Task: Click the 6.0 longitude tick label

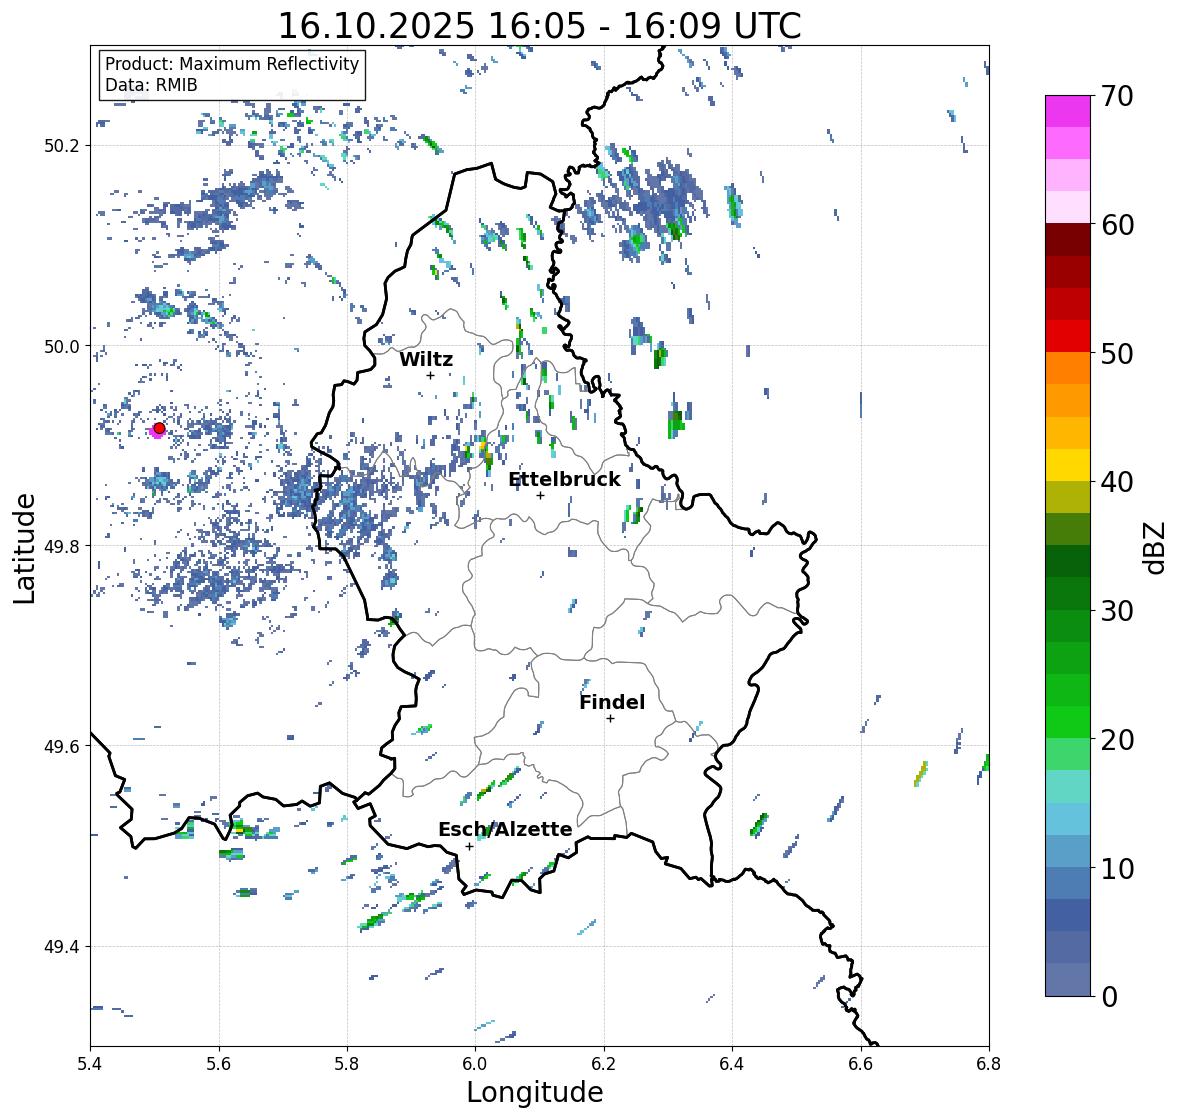Action: [474, 1063]
